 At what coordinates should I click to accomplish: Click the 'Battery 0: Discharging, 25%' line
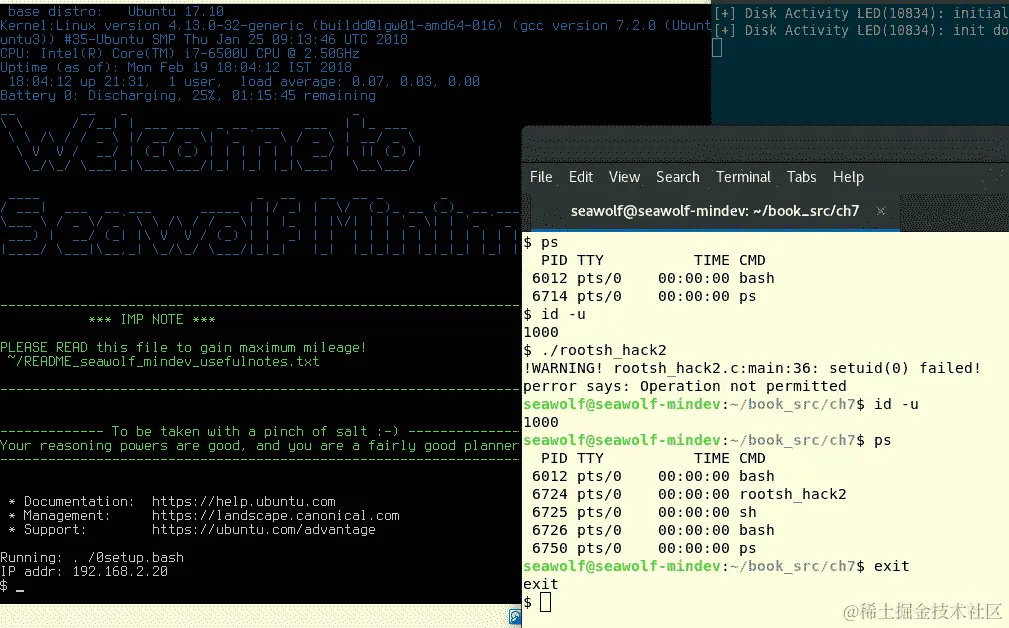coord(188,95)
